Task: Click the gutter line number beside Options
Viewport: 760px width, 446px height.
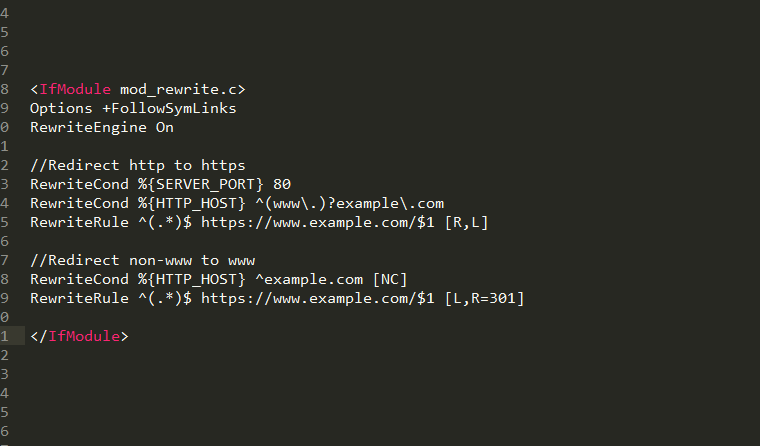Action: 6,108
